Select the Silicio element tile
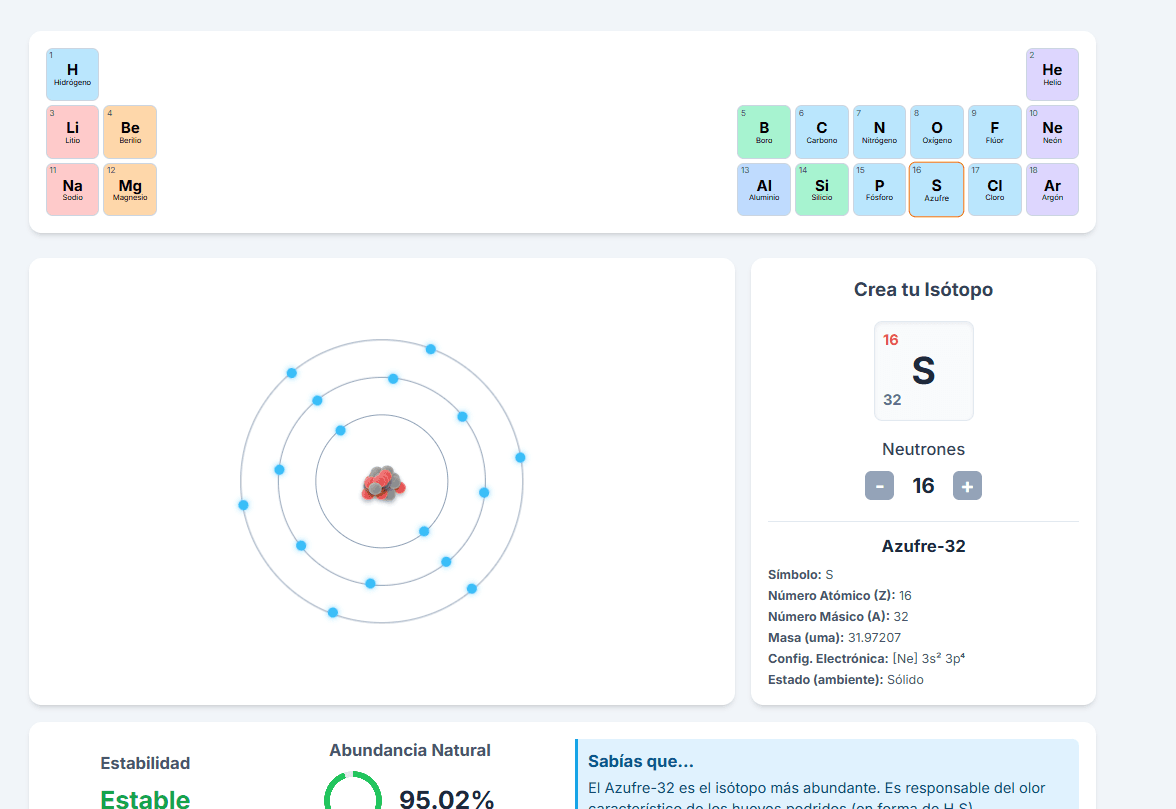The height and width of the screenshot is (809, 1176). (x=821, y=190)
